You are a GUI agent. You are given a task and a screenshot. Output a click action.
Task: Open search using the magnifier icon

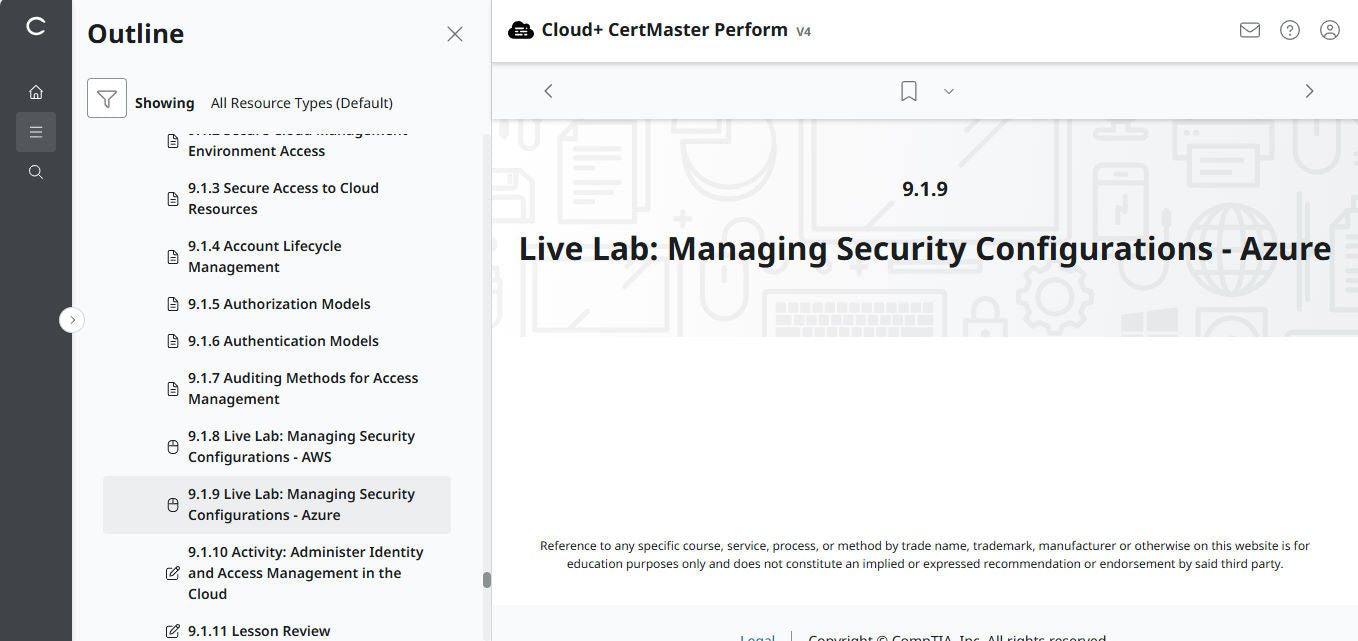pos(36,171)
